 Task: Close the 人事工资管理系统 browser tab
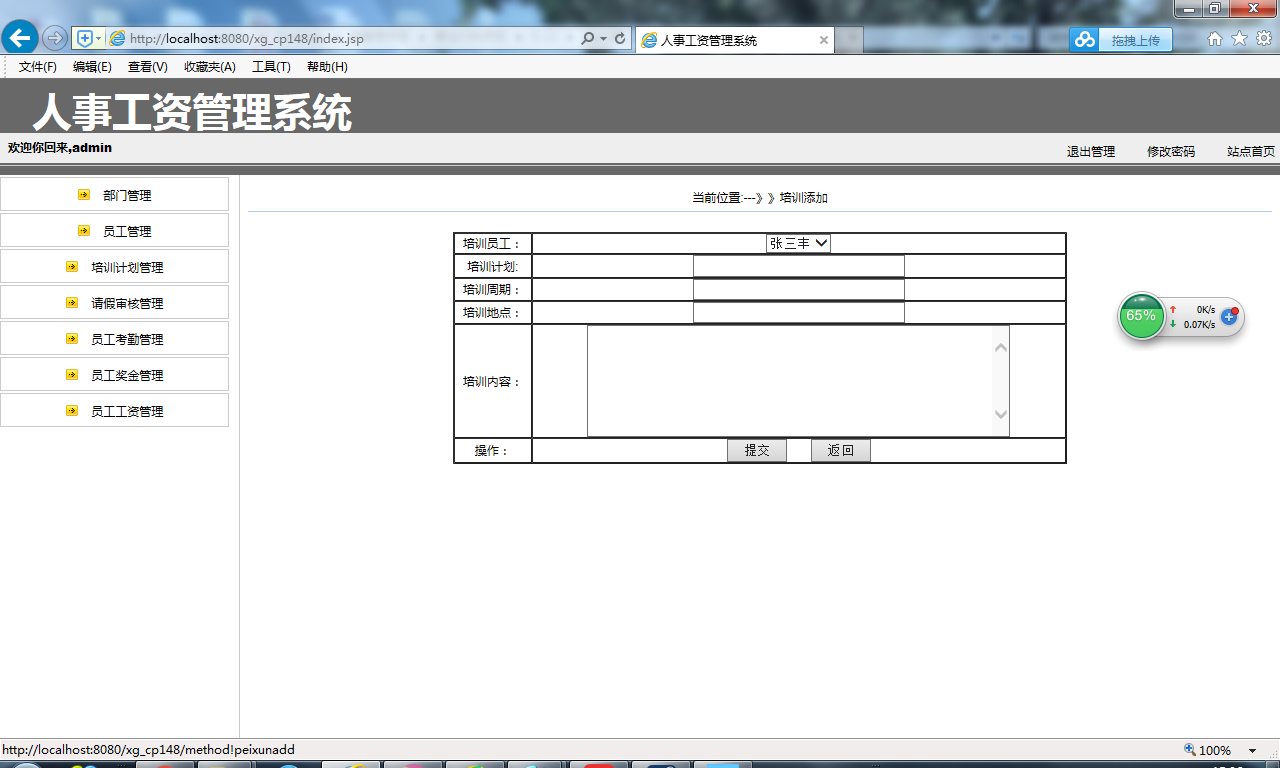(824, 41)
